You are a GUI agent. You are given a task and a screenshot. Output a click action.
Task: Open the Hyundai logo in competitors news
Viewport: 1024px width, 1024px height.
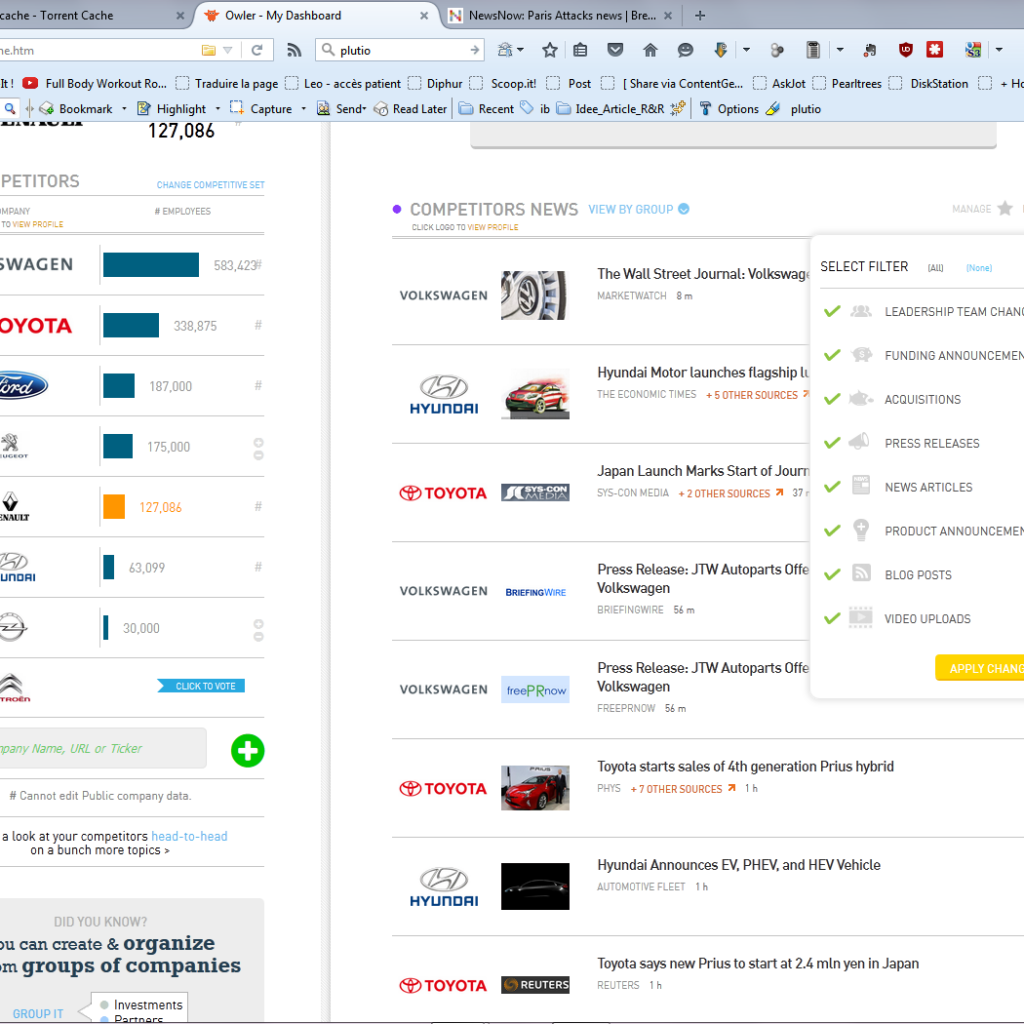pos(444,394)
